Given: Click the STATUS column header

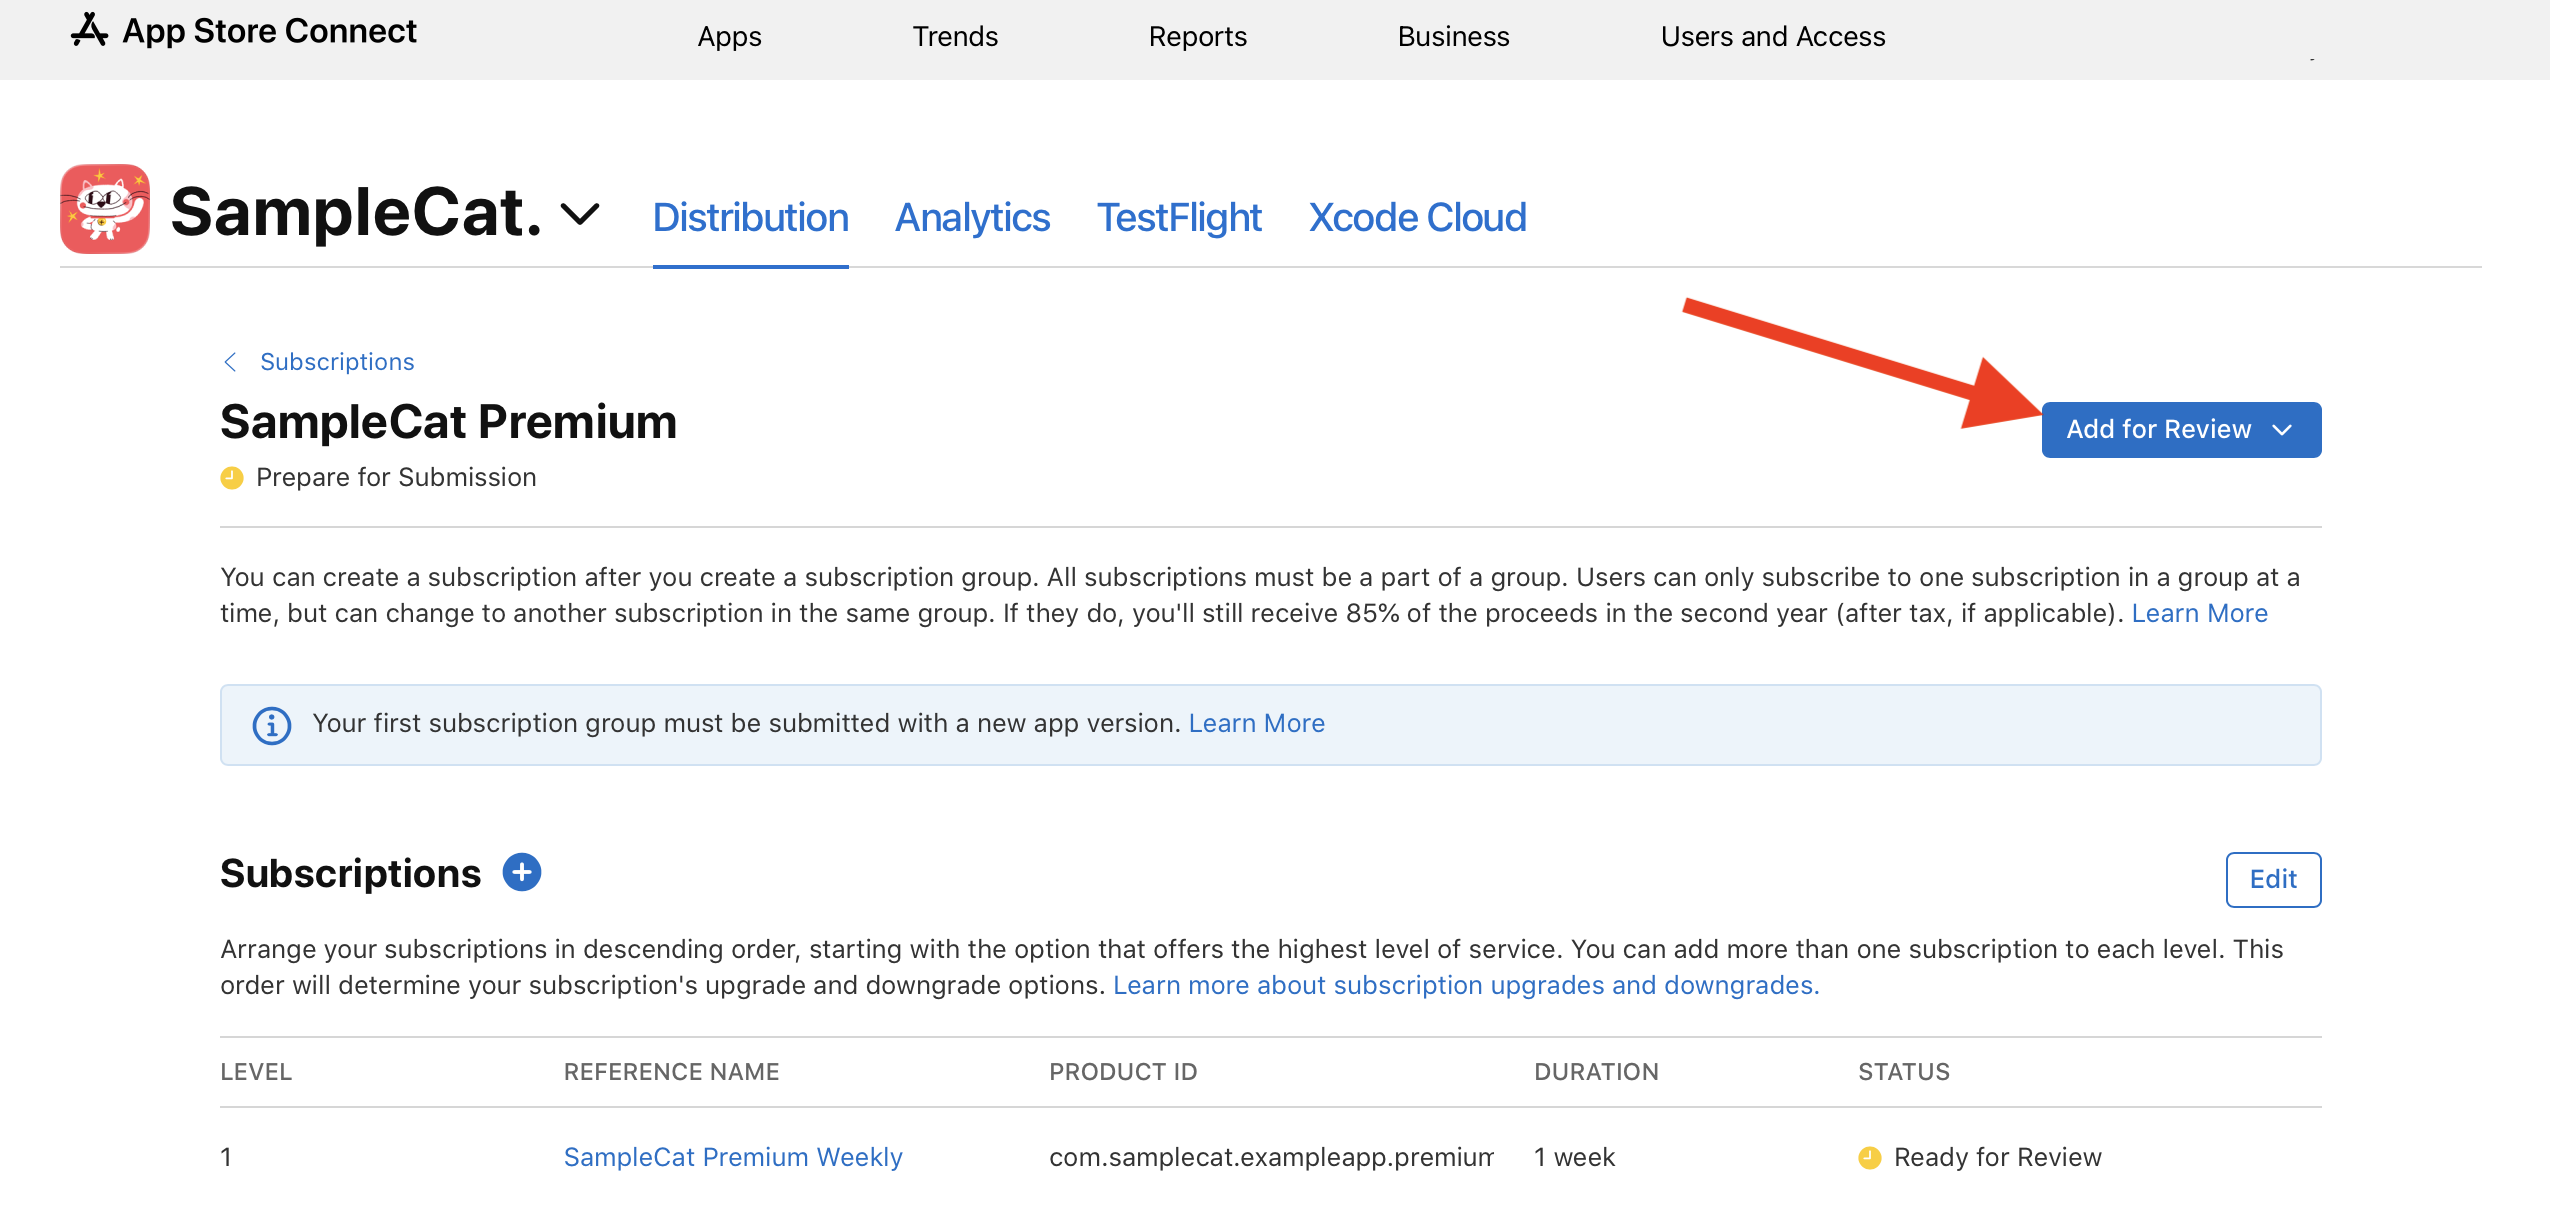Looking at the screenshot, I should [1904, 1072].
